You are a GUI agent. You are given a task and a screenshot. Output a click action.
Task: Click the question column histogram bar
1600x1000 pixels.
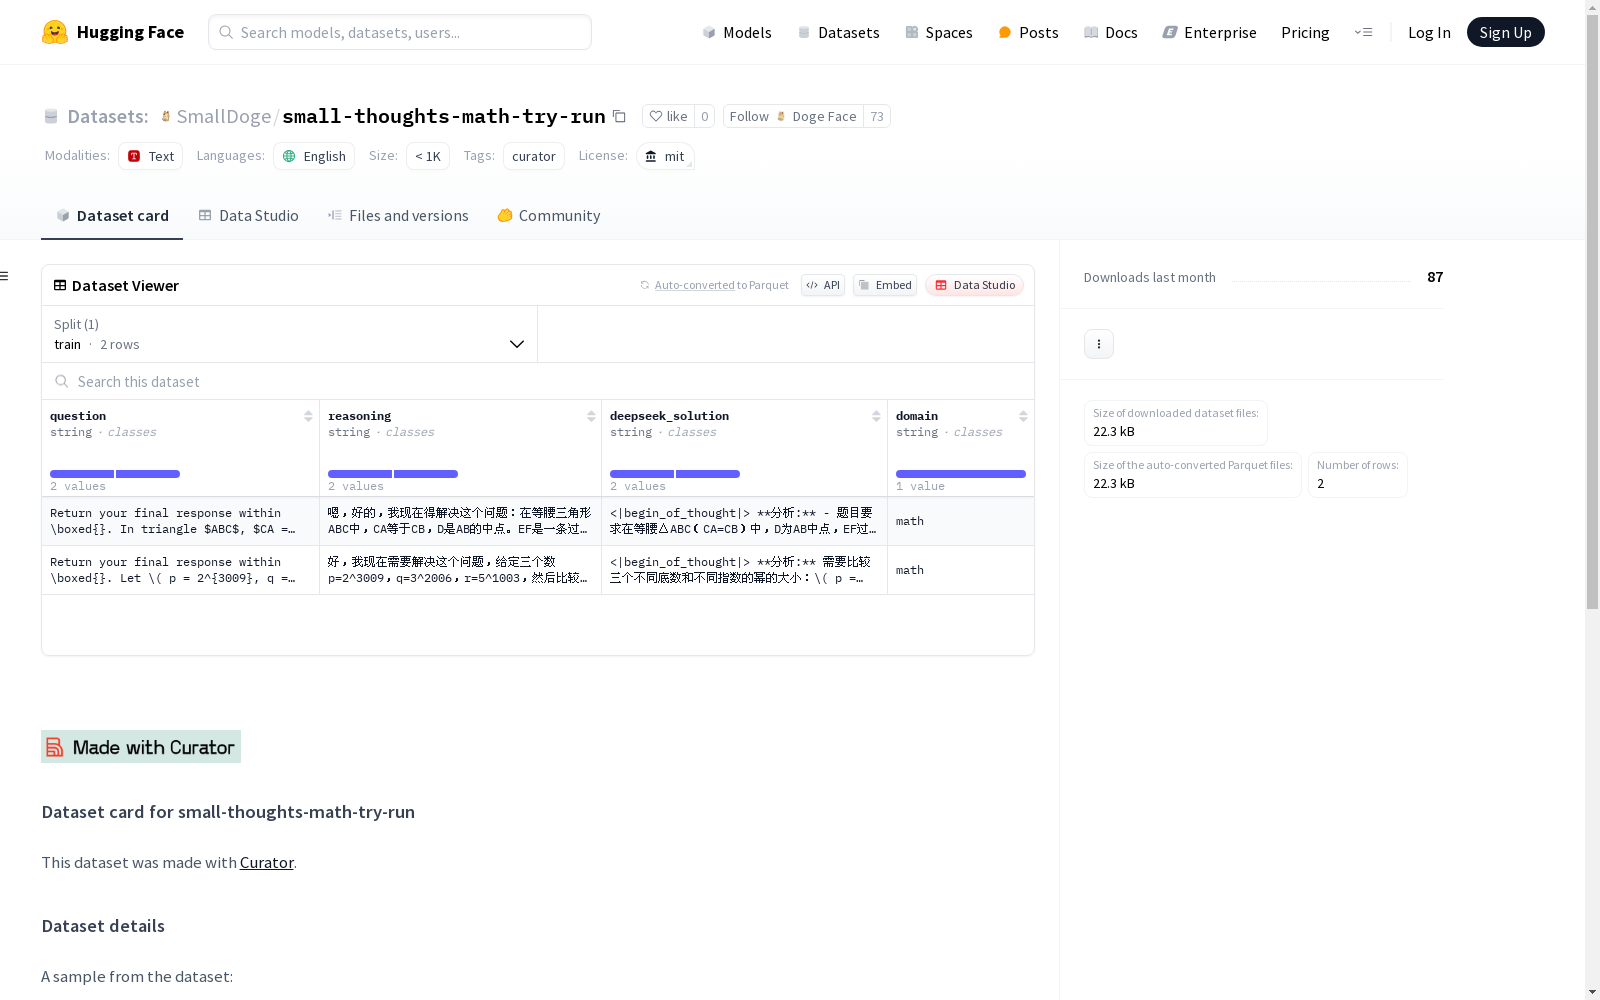click(115, 474)
